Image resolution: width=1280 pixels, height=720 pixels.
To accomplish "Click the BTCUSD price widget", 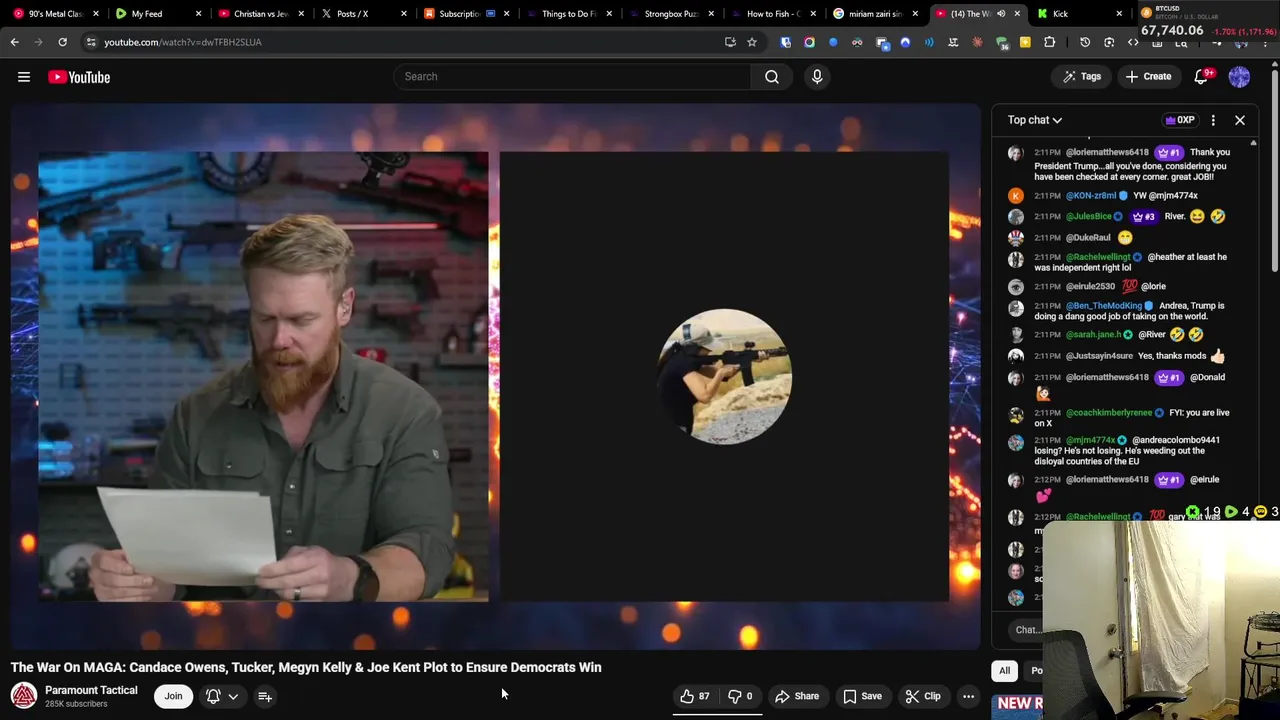I will click(1208, 22).
